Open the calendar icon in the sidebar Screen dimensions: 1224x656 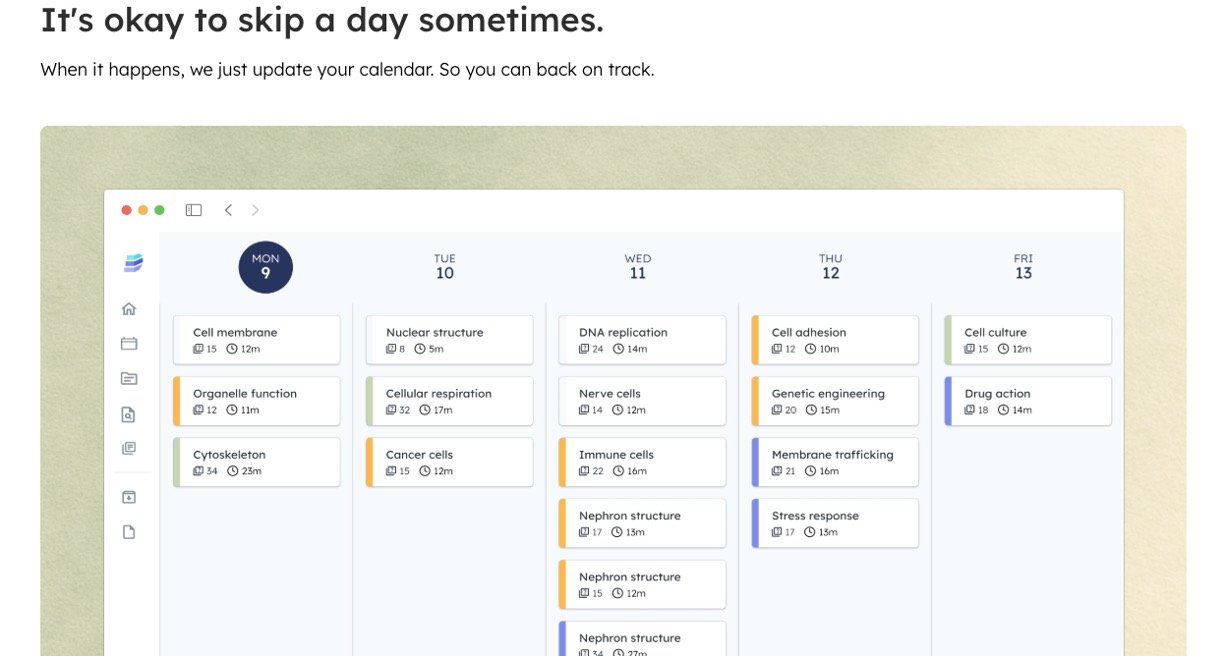click(x=129, y=344)
